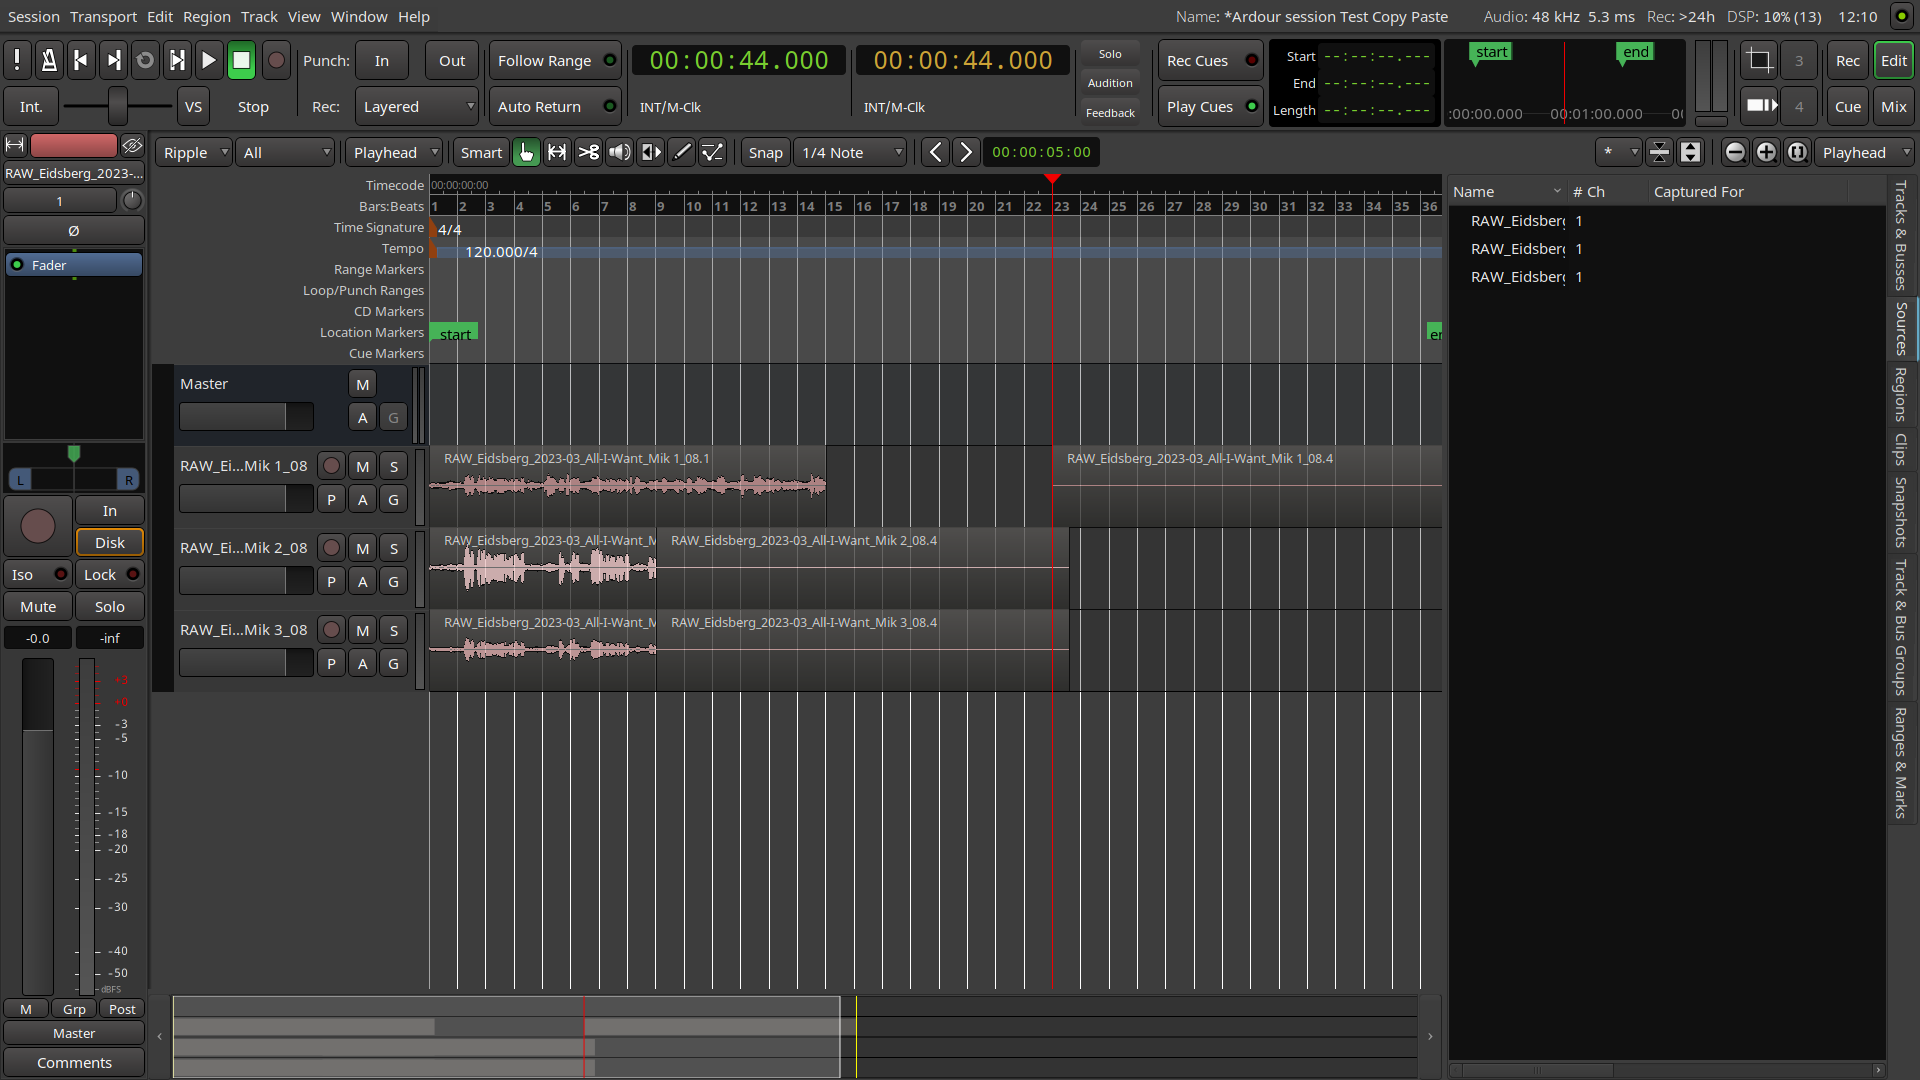Solo the RAW_Ei...Mik 2_08 track
This screenshot has height=1080, width=1920.
pos(394,548)
